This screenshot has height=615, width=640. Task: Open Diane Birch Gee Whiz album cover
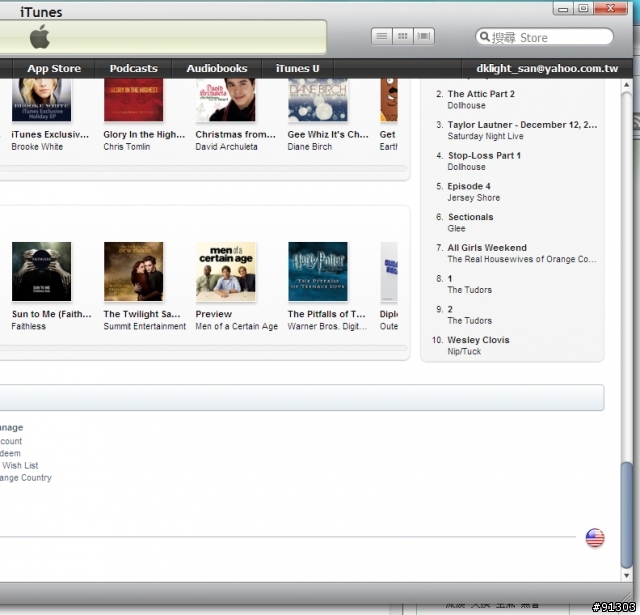point(318,100)
